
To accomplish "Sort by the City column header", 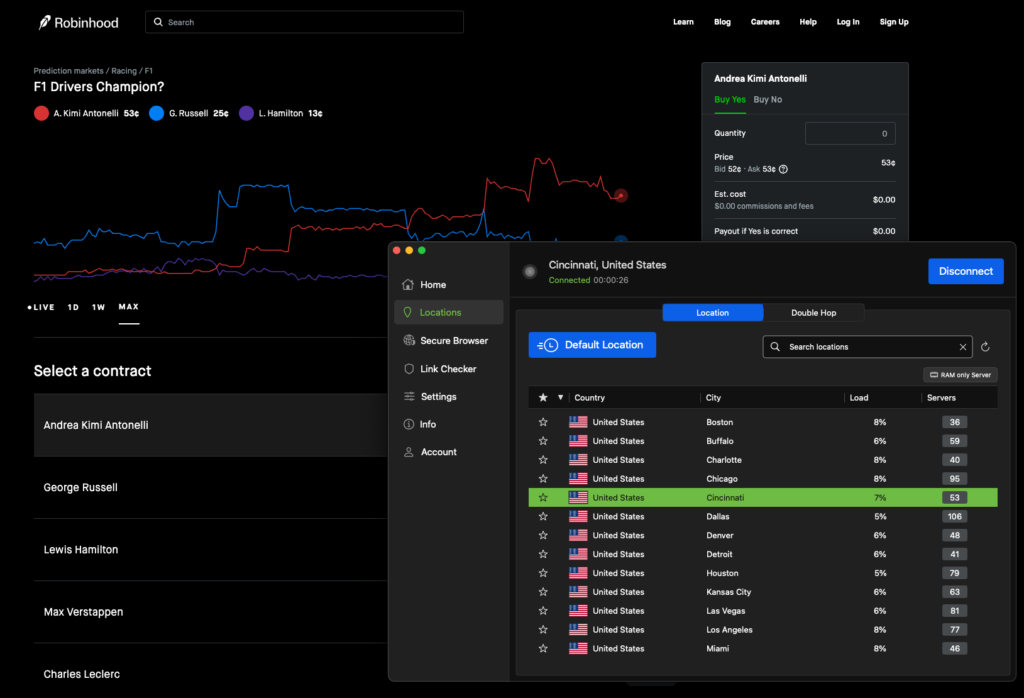I will click(713, 398).
